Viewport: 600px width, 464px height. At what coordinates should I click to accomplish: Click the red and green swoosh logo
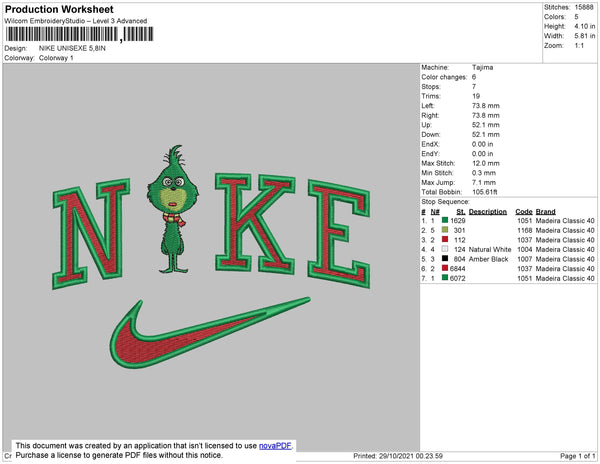pyautogui.click(x=210, y=332)
